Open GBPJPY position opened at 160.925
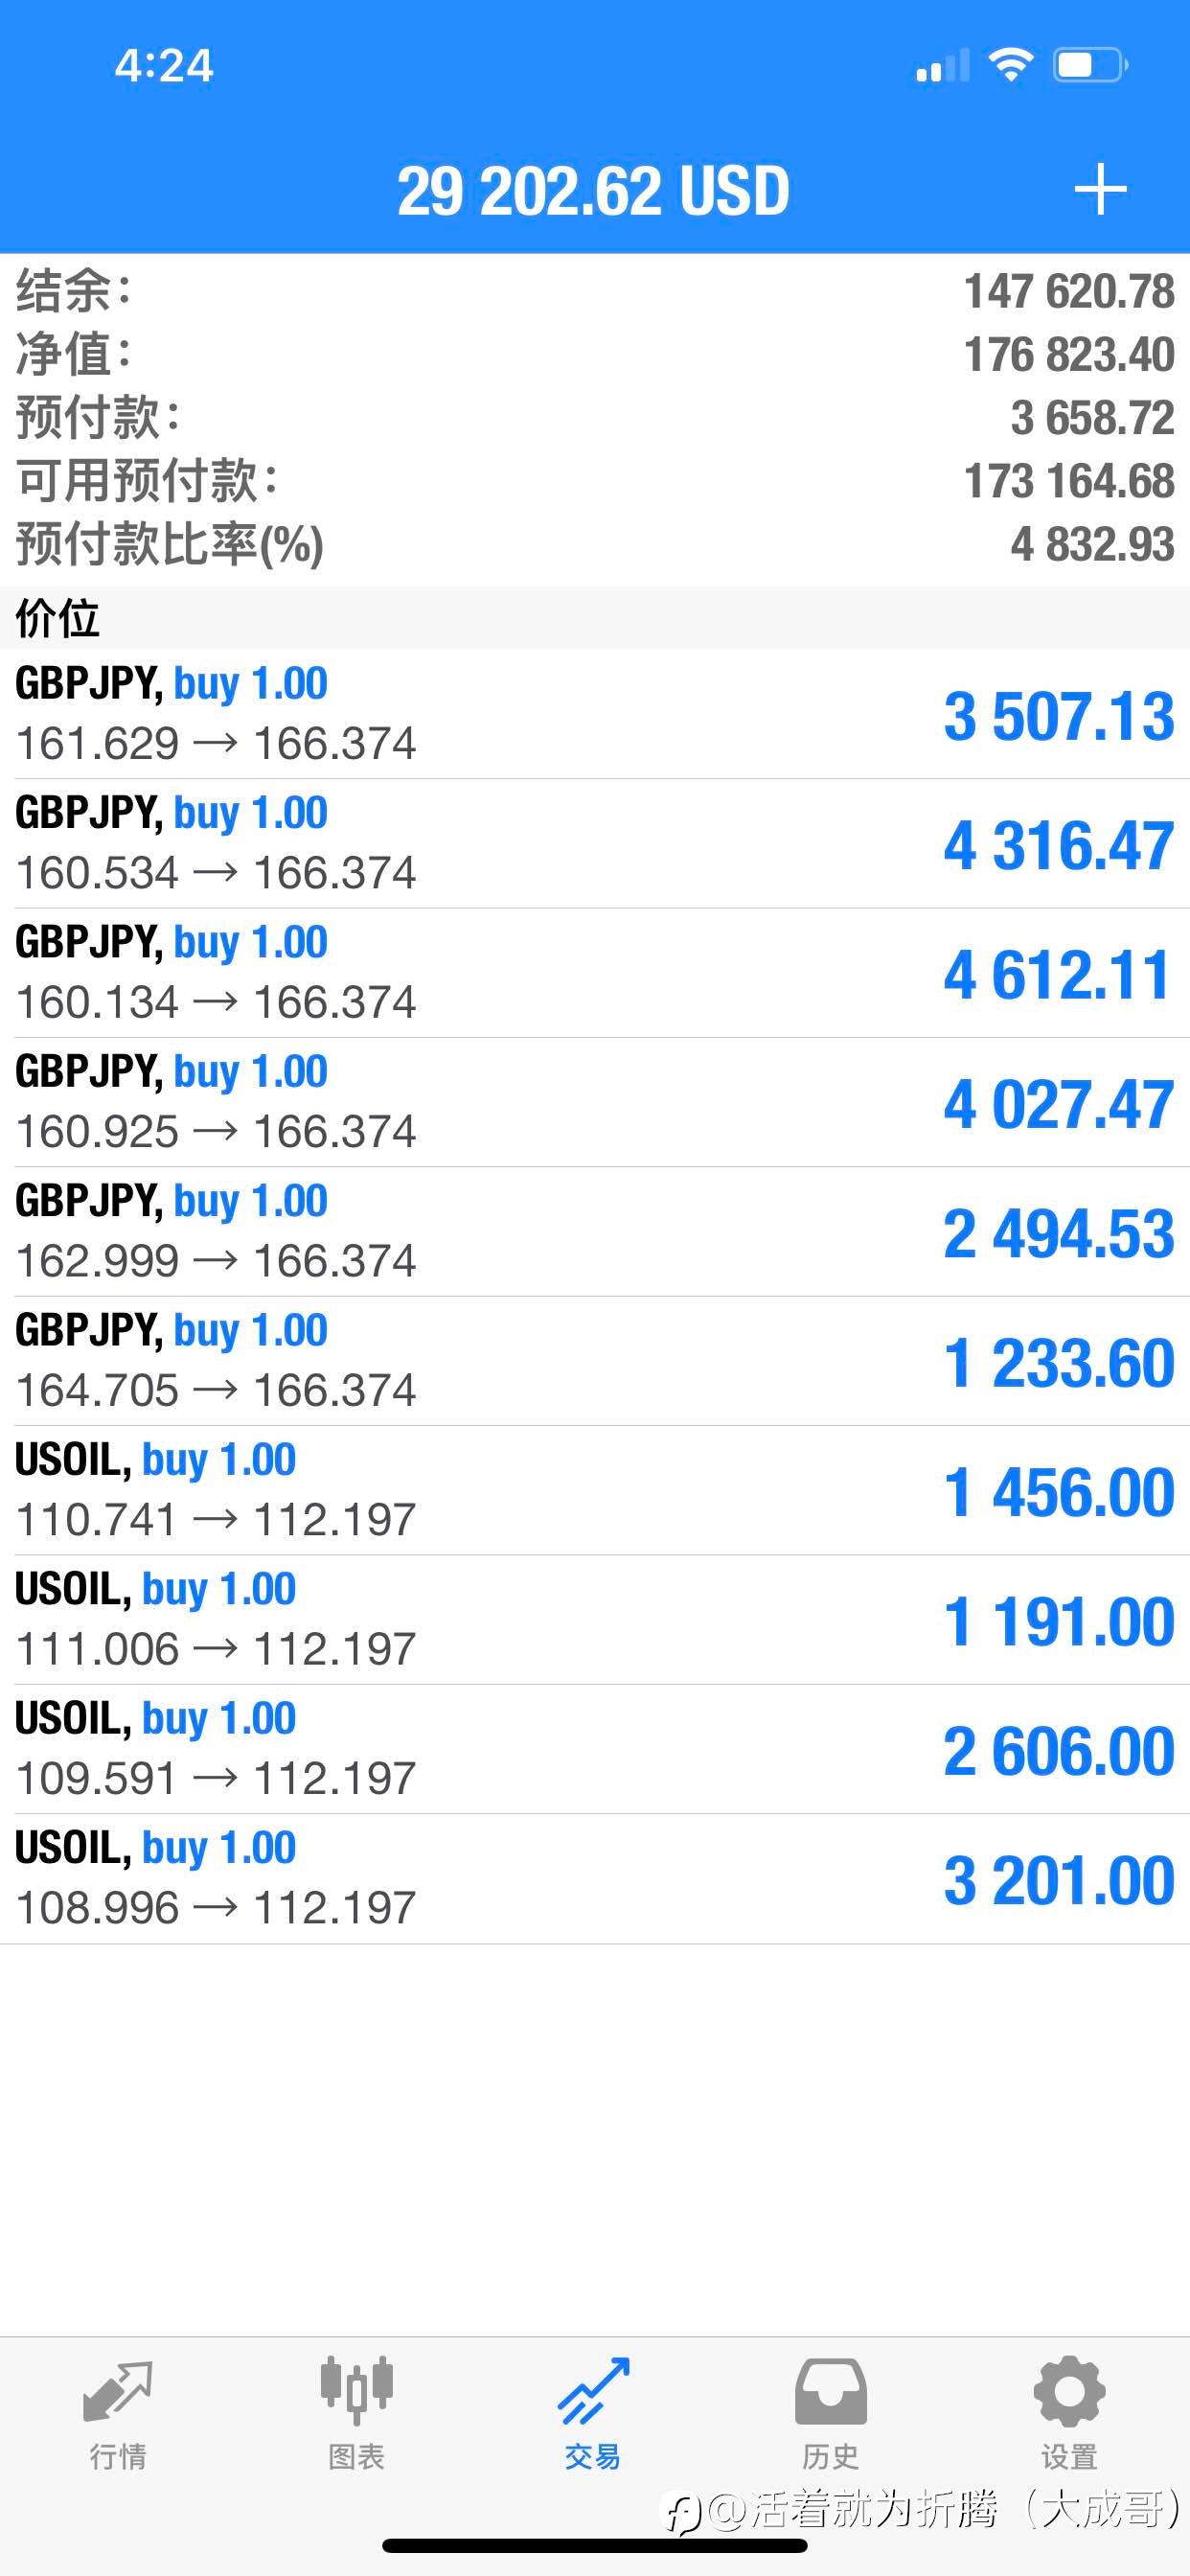1190x2576 pixels. (x=595, y=1102)
